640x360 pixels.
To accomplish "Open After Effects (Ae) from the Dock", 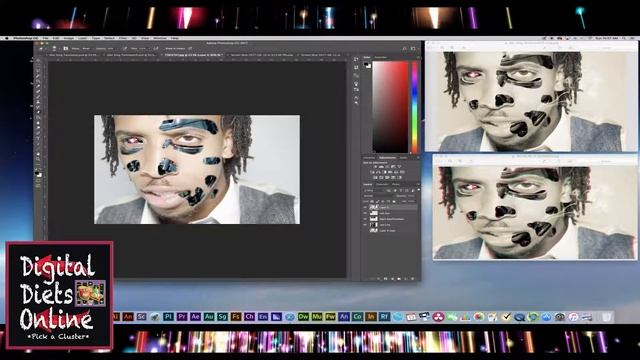I will tap(195, 316).
